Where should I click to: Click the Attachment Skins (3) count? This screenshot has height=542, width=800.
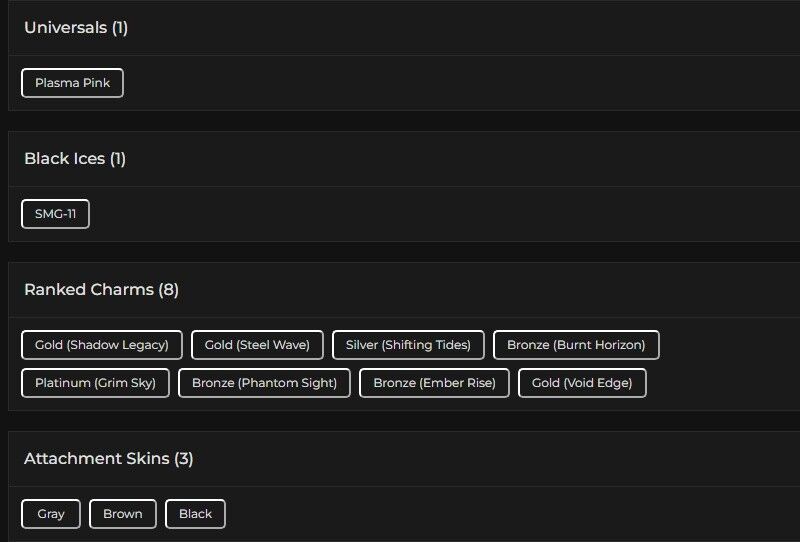(x=184, y=459)
